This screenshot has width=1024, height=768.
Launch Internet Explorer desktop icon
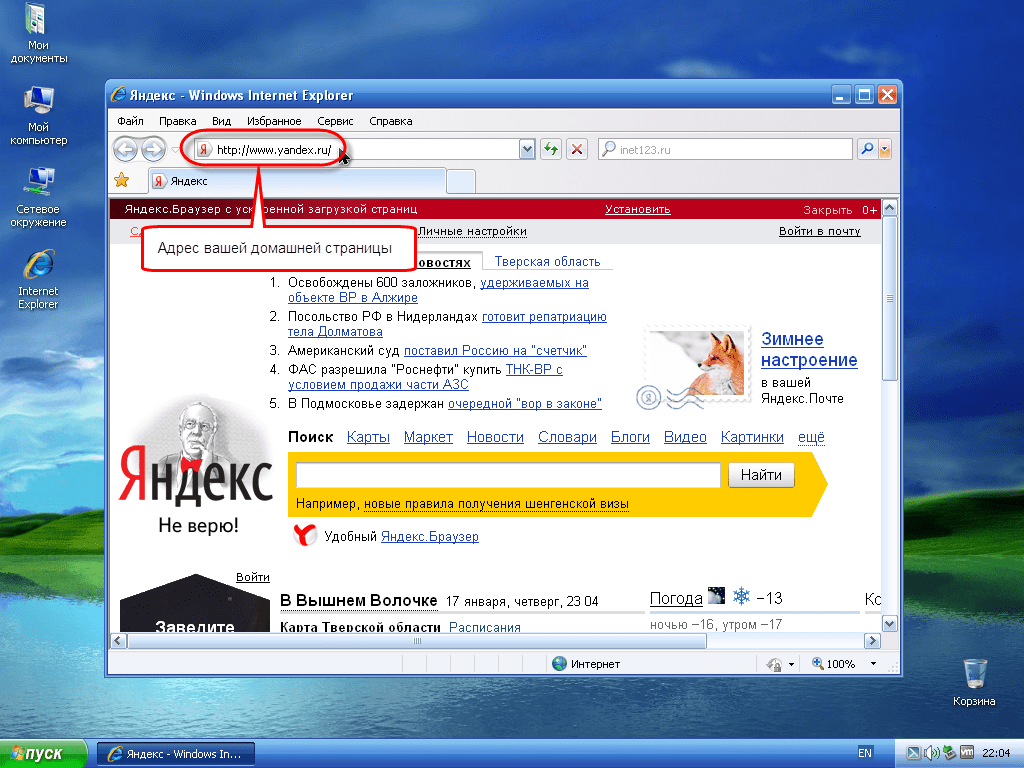coord(38,280)
